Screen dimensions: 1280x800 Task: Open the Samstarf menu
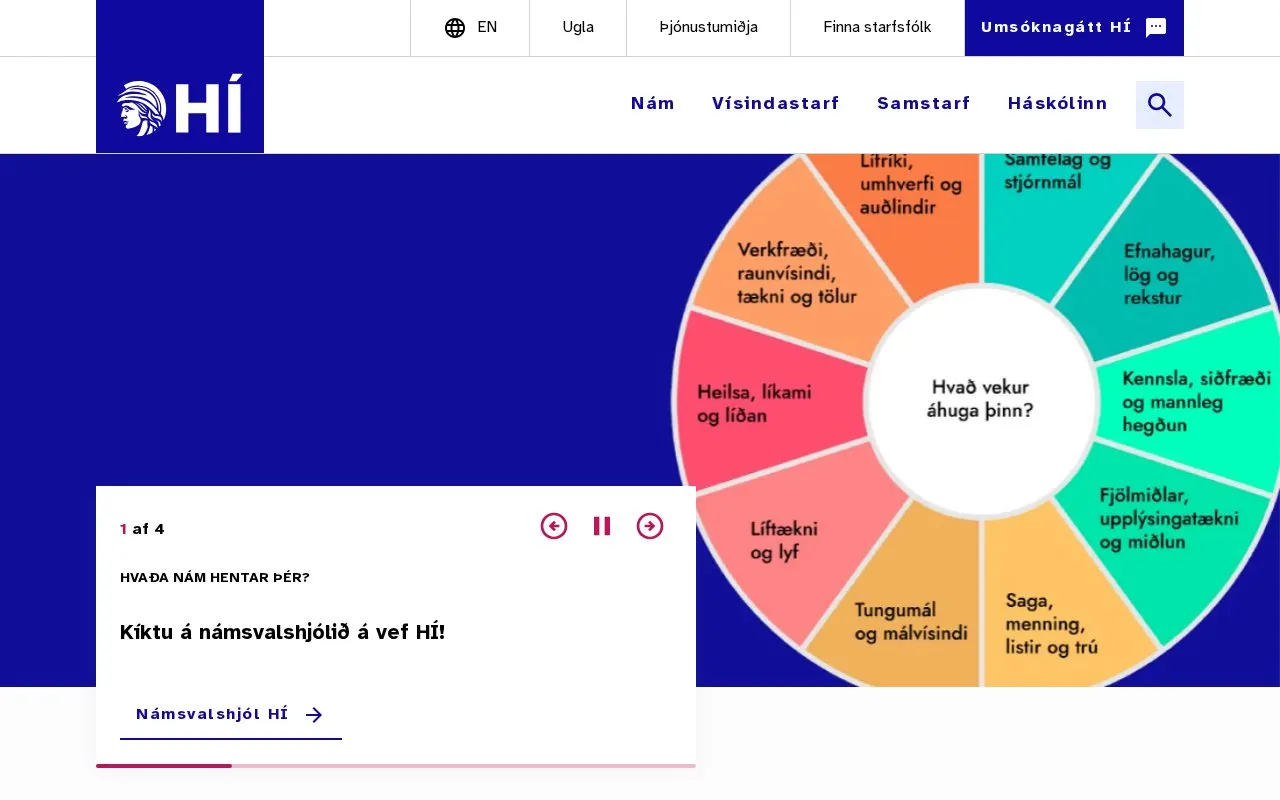[x=924, y=104]
